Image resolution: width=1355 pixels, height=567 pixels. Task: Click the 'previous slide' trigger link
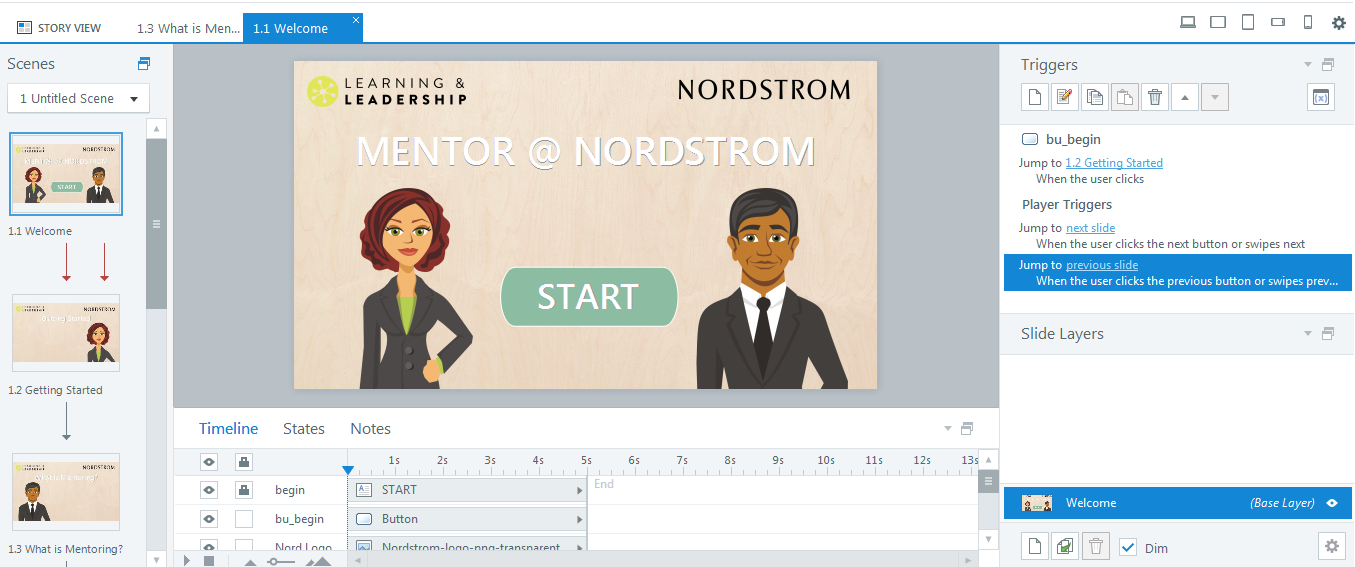coord(1102,265)
